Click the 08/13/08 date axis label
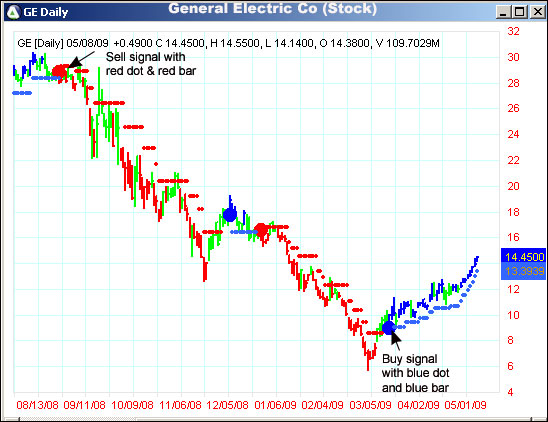The height and width of the screenshot is (422, 548). (x=37, y=405)
